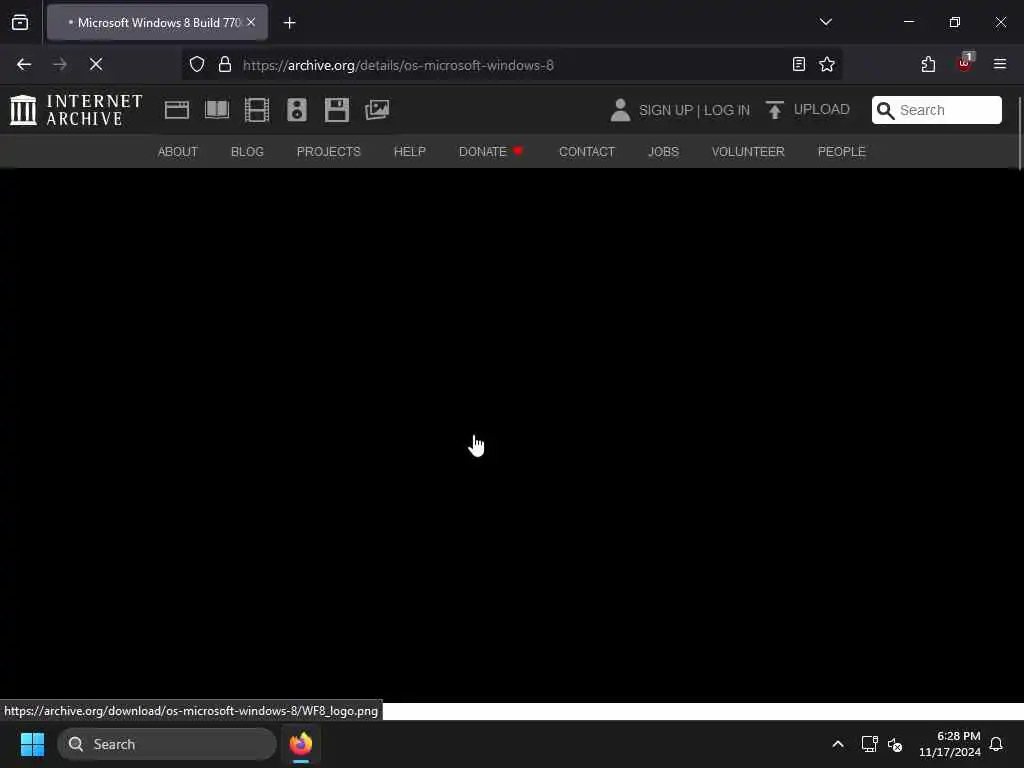Open the PEOPLE menu item
1024x768 pixels.
[x=841, y=152]
